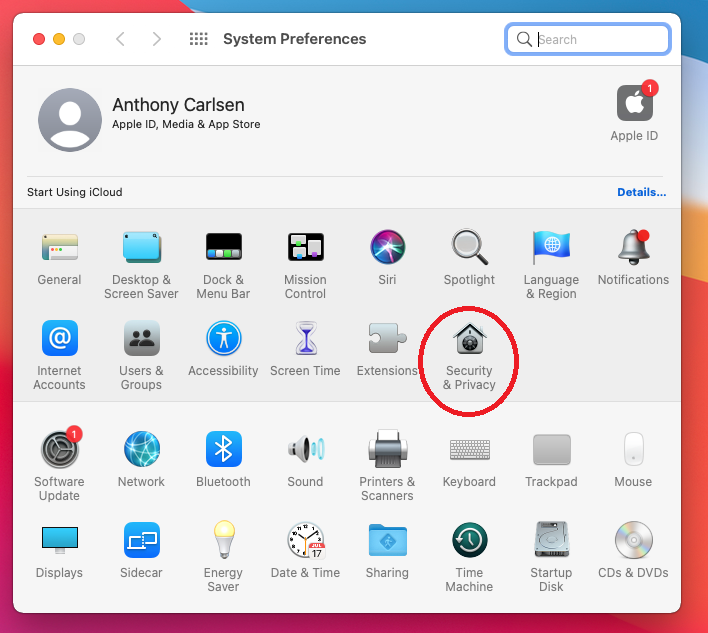Open Mouse preferences

pos(633,449)
